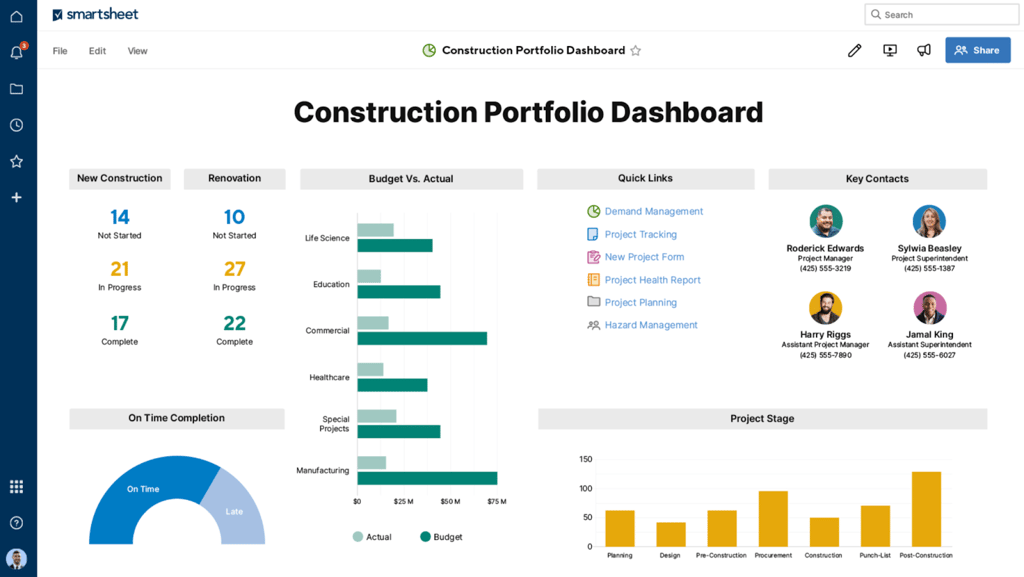View Recents via the clock icon

(x=15, y=124)
